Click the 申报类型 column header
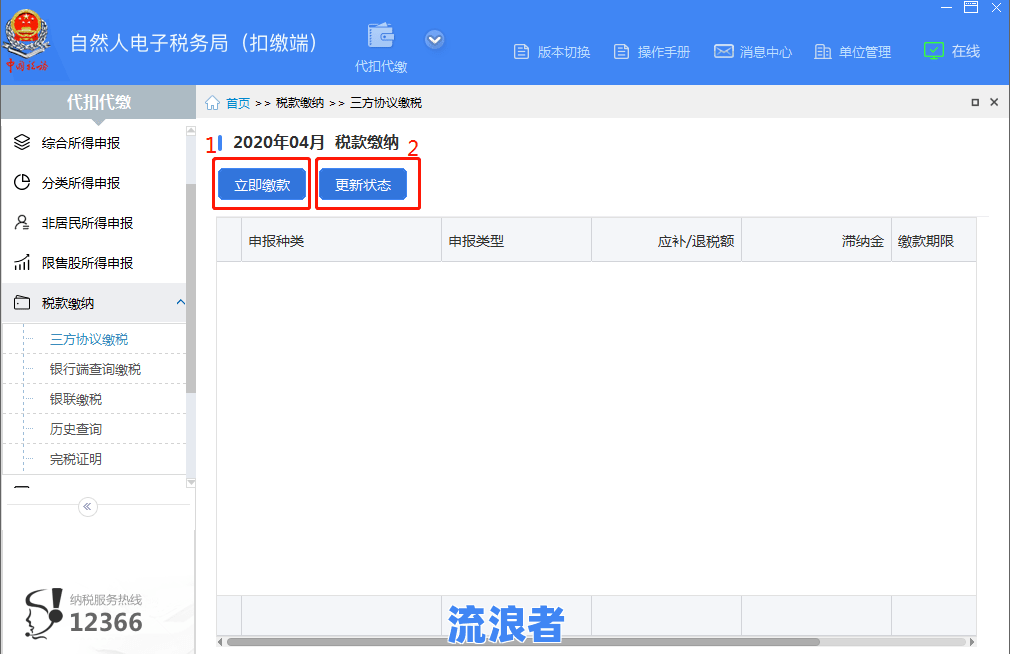The width and height of the screenshot is (1013, 654). 516,241
